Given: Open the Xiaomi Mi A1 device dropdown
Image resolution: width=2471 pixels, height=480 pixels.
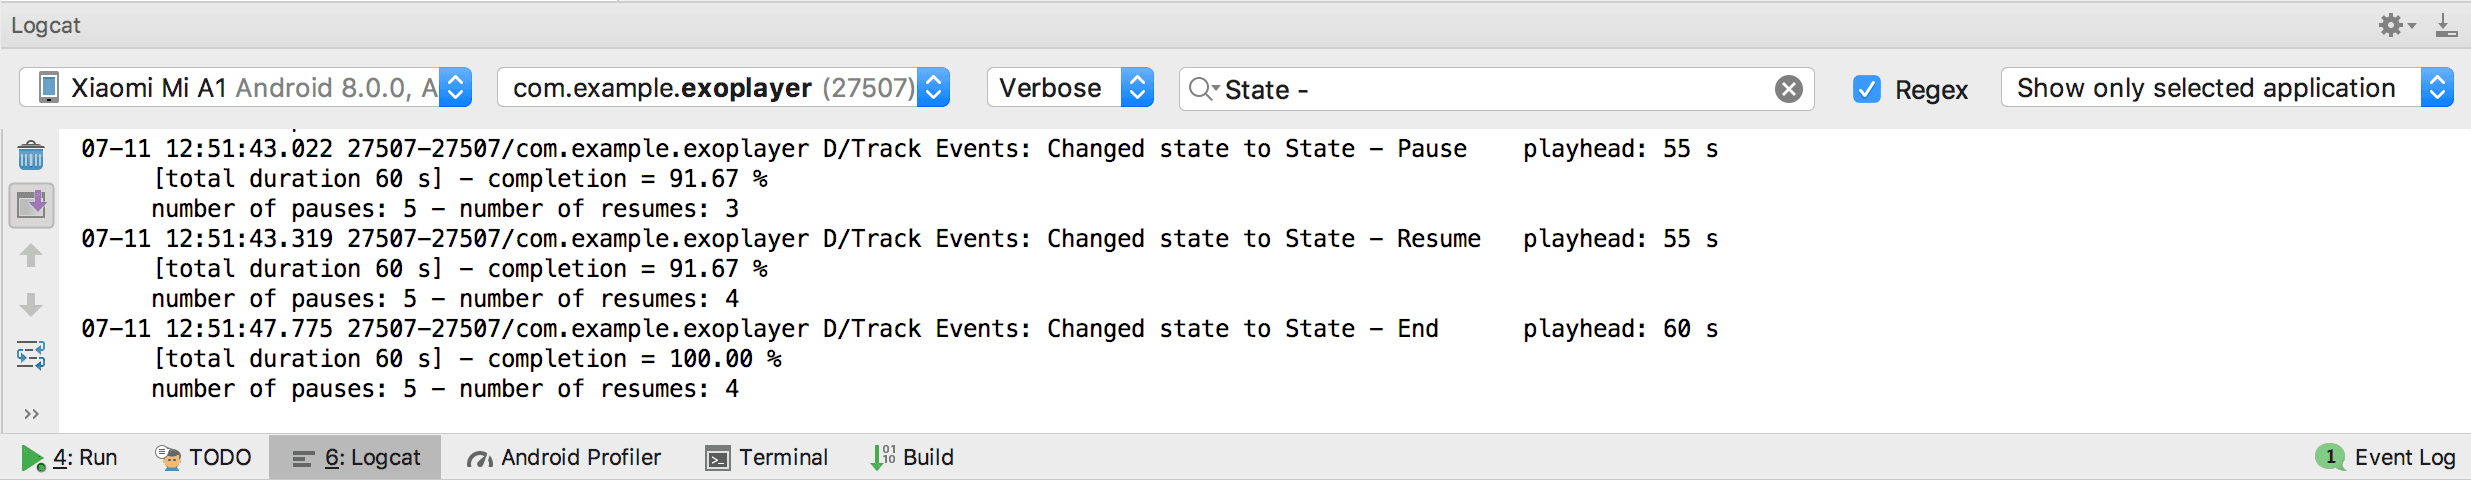Looking at the screenshot, I should pos(245,88).
